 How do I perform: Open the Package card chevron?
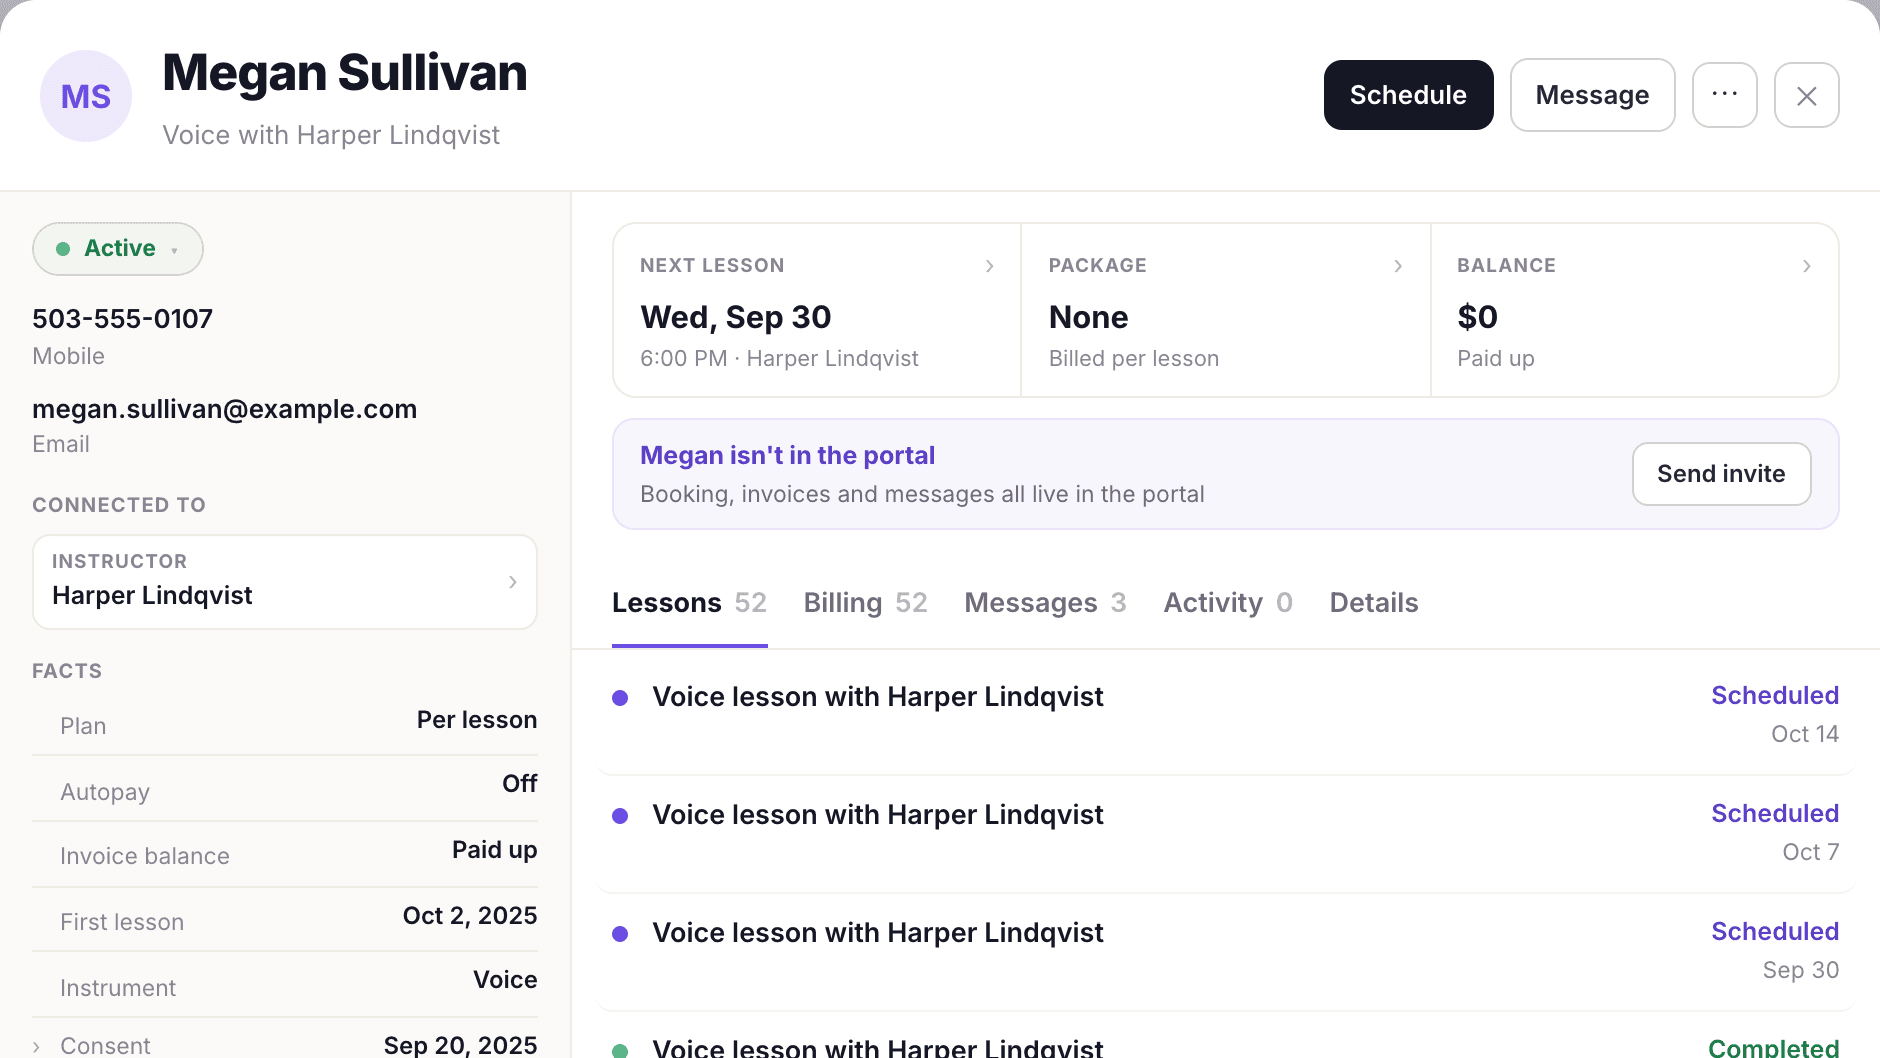(x=1398, y=266)
